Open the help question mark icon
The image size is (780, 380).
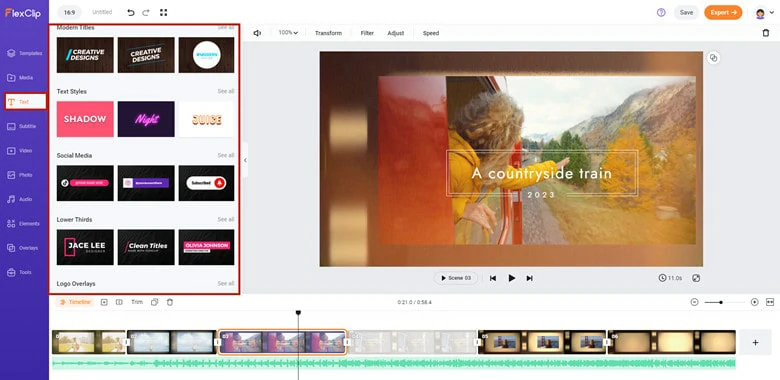tap(661, 12)
